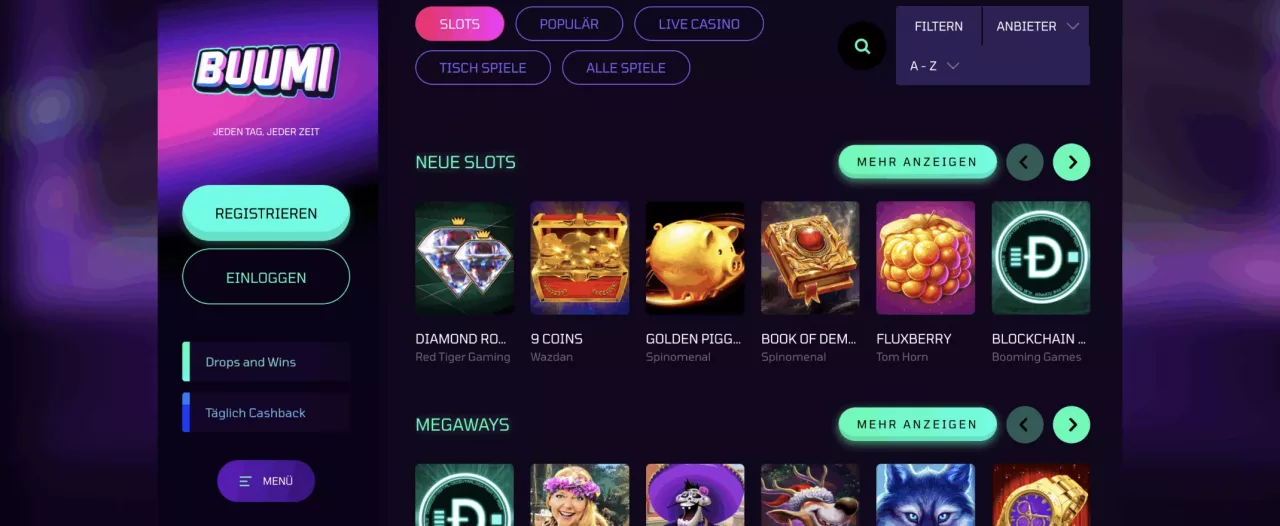
Task: Open the 9 Coins treasure chest game
Action: (x=580, y=258)
